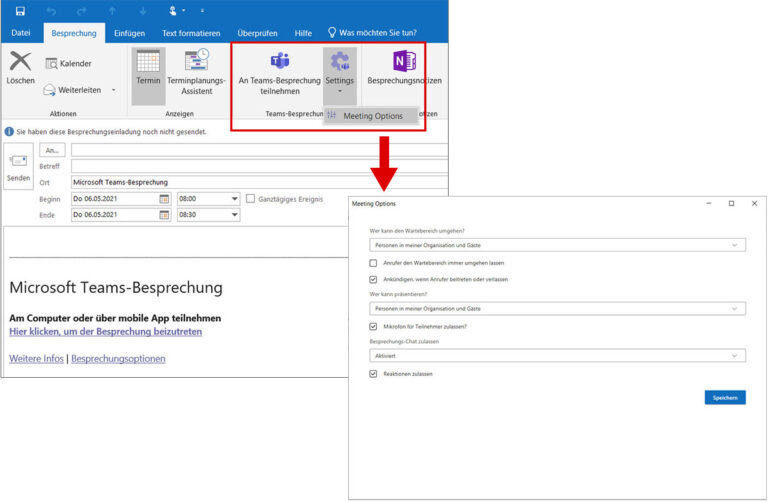Open the Beginn time 08:00 dropdown
Viewport: 768px width, 502px height.
click(235, 199)
